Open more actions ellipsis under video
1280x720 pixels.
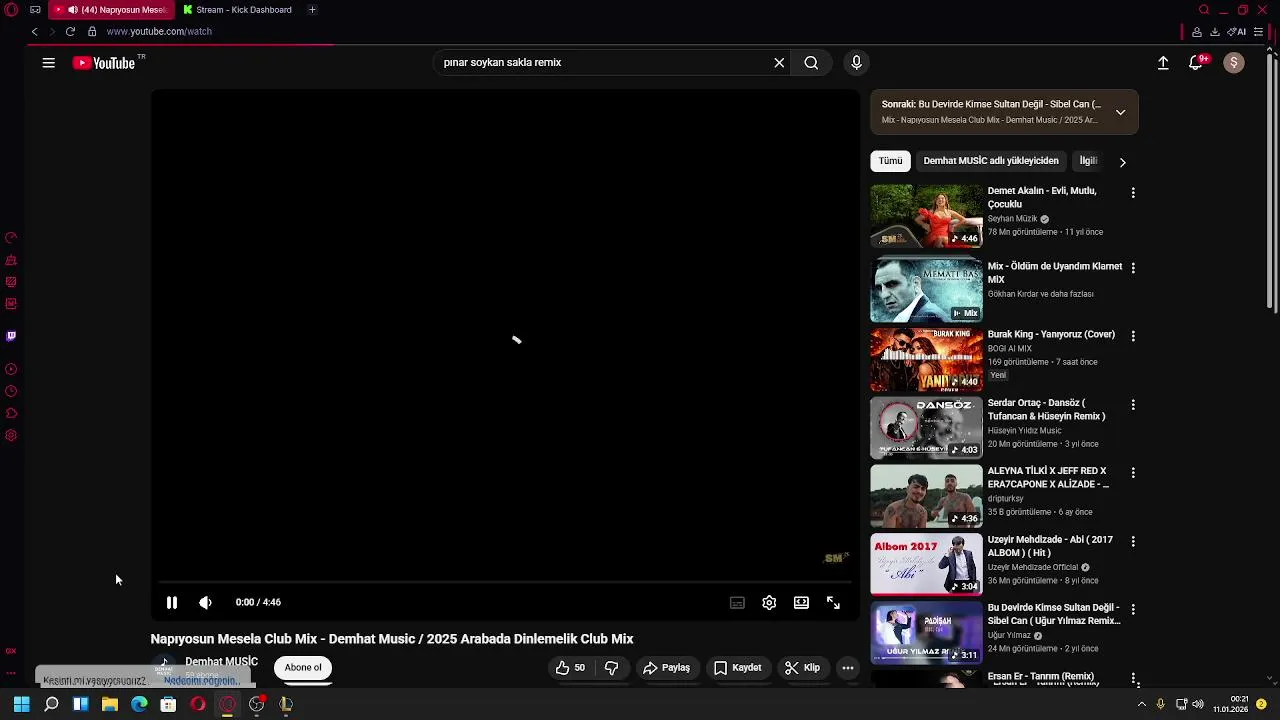point(847,667)
